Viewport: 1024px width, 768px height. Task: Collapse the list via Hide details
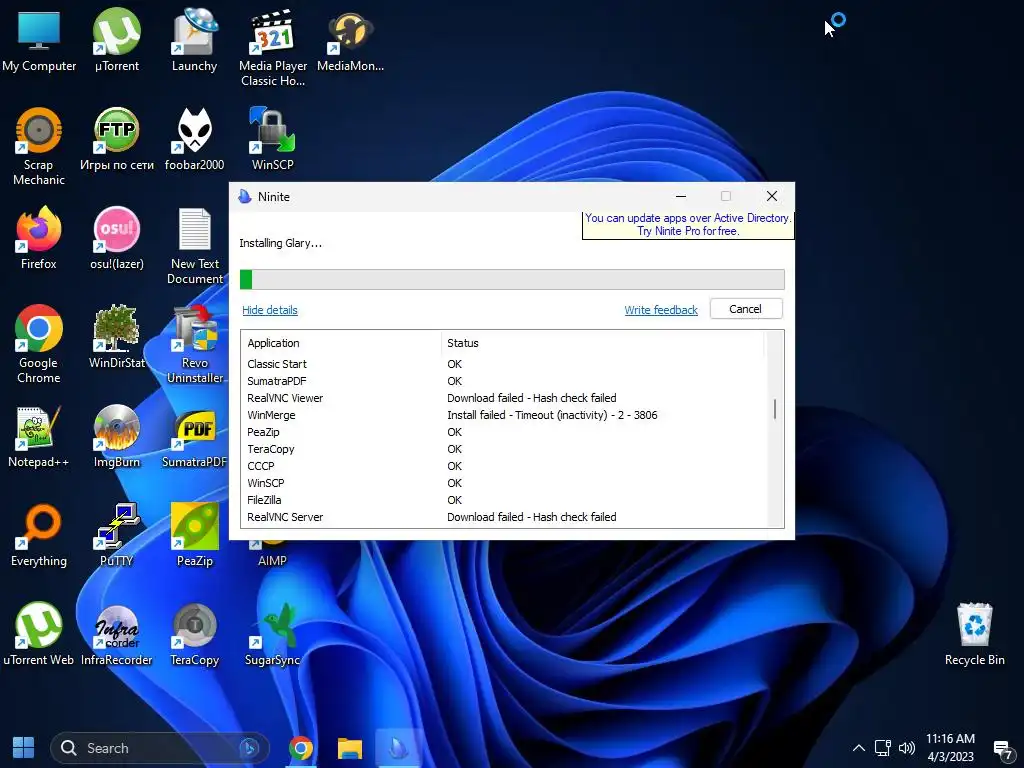[x=270, y=310]
